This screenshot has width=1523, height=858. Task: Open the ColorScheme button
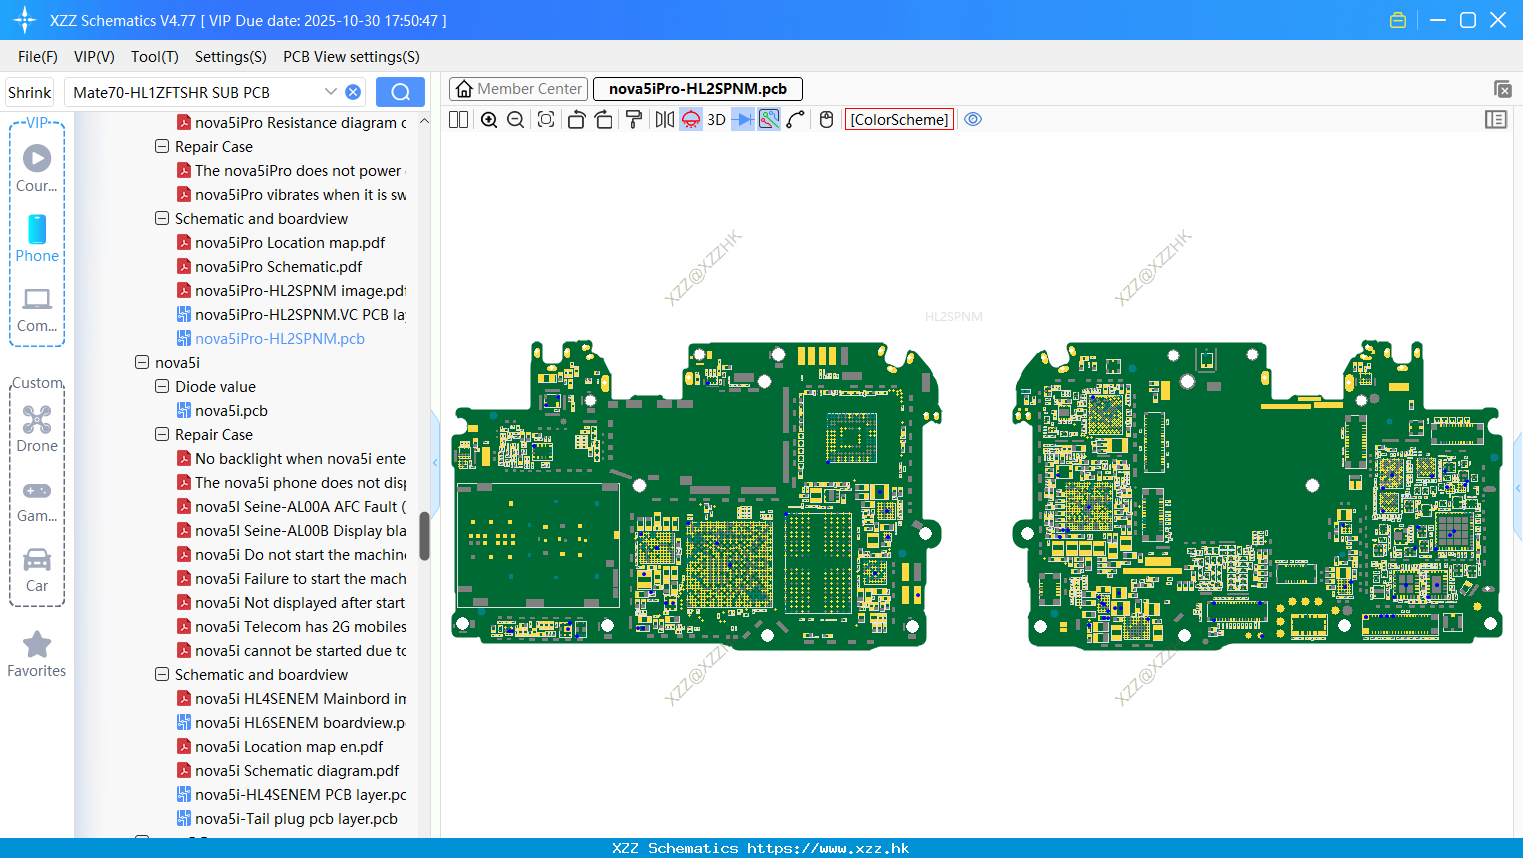click(899, 120)
